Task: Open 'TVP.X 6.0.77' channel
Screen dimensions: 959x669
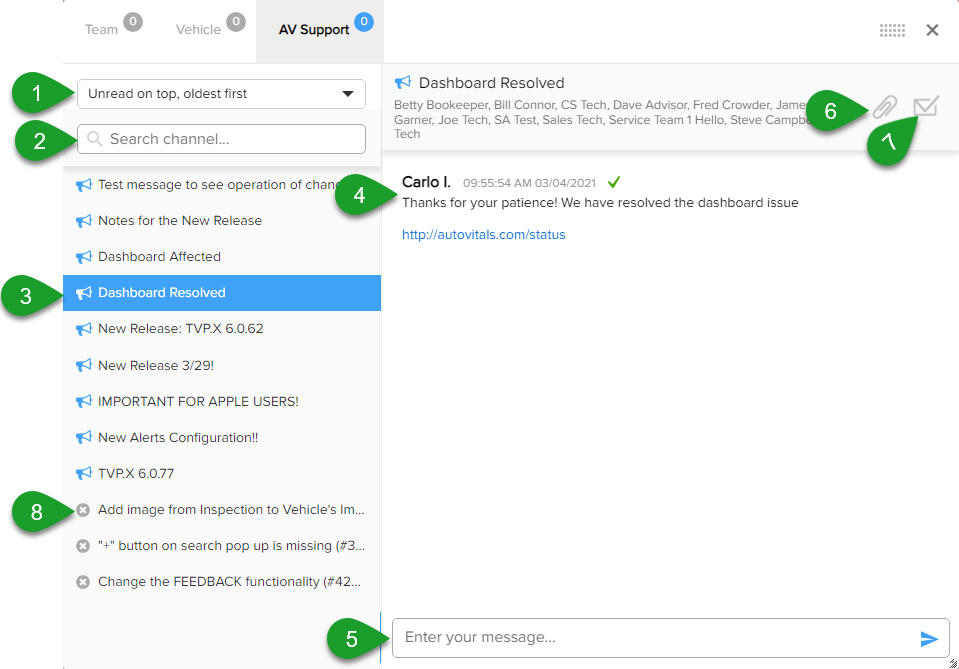Action: pyautogui.click(x=221, y=474)
